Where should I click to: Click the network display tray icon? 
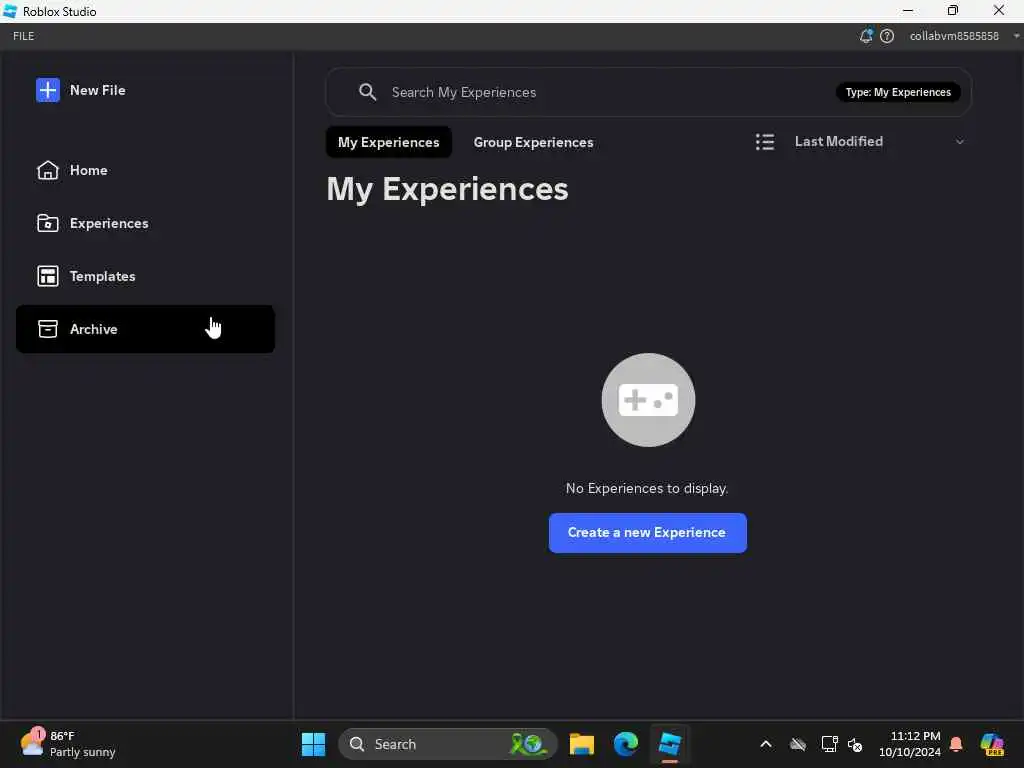coord(829,744)
